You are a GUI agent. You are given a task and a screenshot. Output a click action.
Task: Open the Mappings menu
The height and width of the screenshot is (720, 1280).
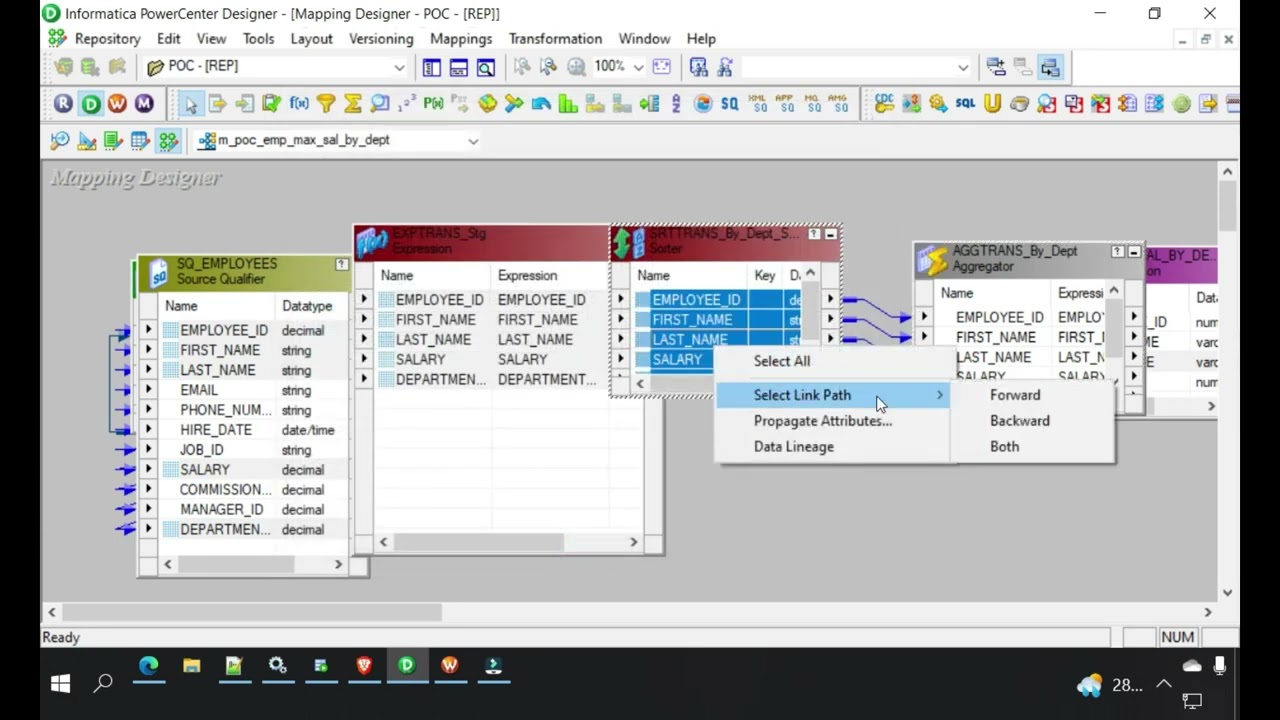pyautogui.click(x=461, y=39)
